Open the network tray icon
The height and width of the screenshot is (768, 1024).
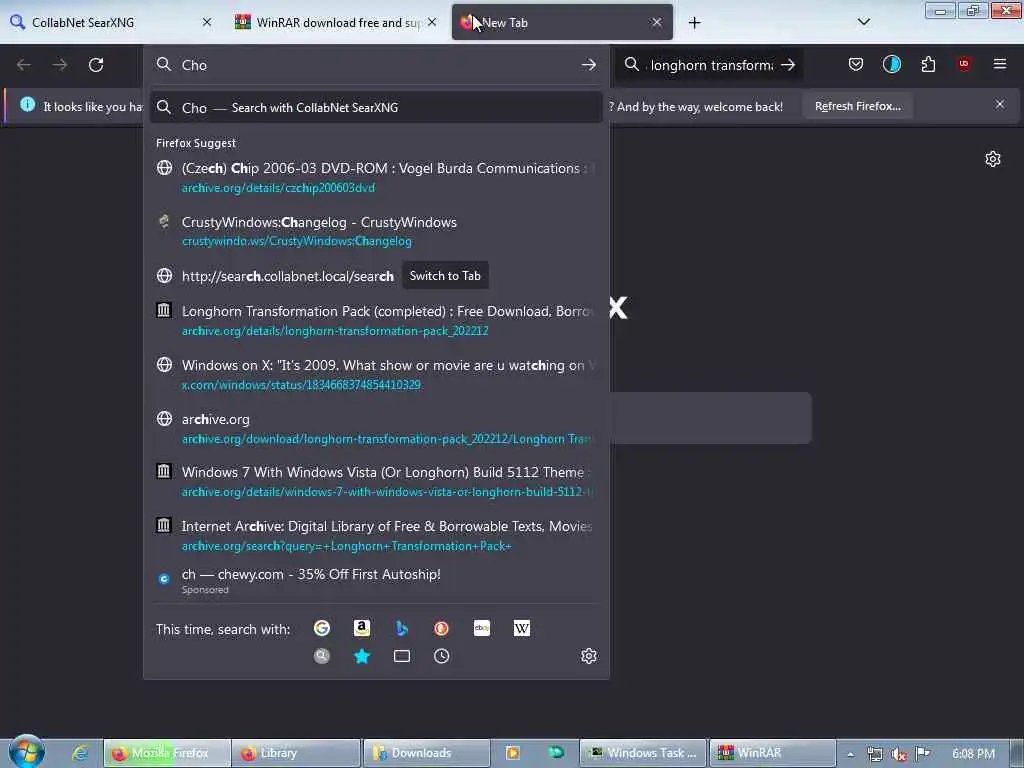coord(874,754)
